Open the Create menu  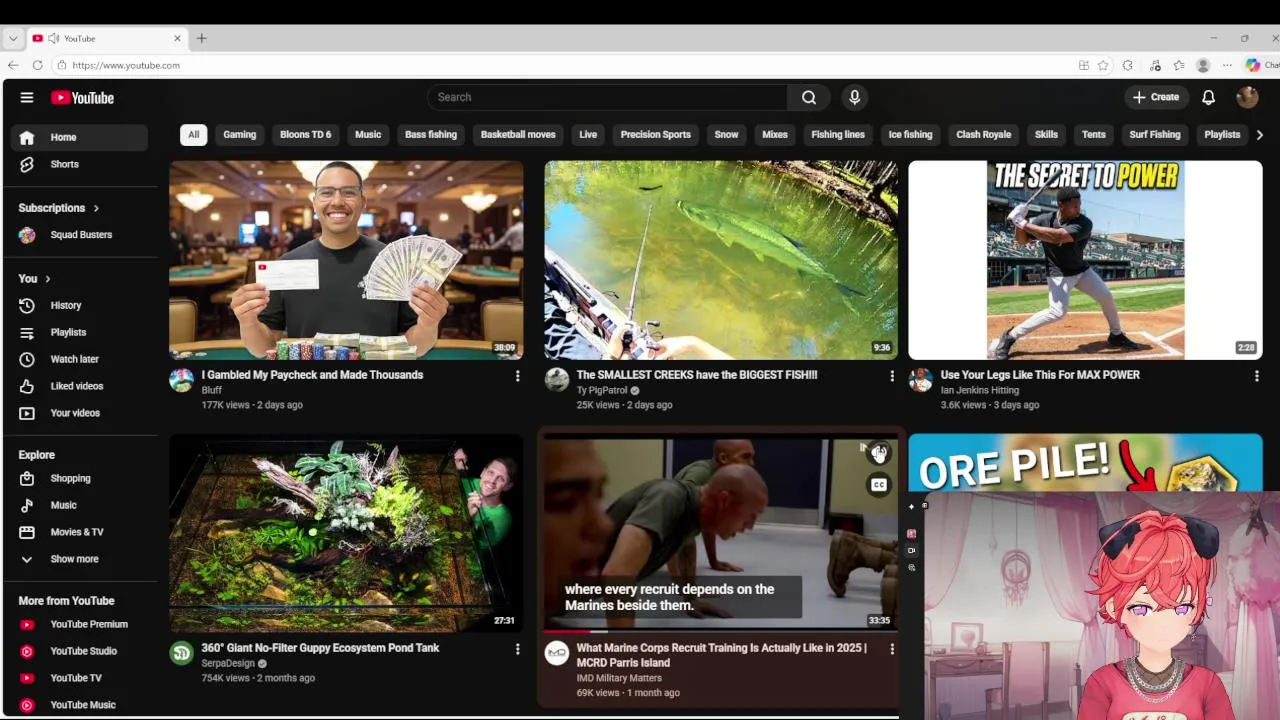click(1156, 97)
